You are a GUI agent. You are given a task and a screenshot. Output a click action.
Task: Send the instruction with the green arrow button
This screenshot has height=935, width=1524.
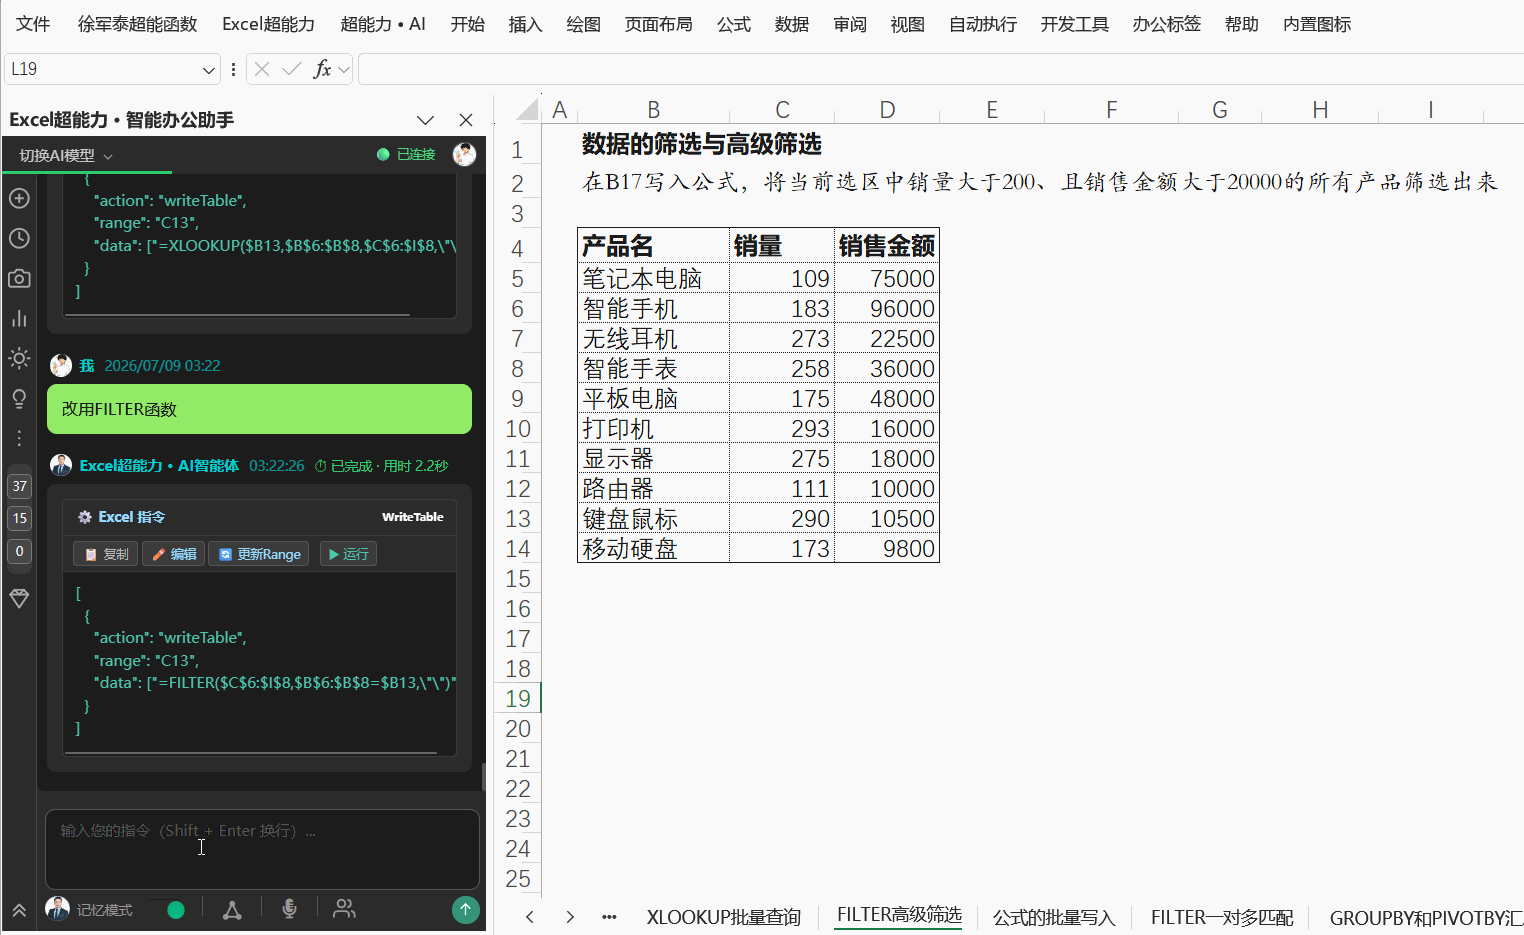[x=465, y=909]
